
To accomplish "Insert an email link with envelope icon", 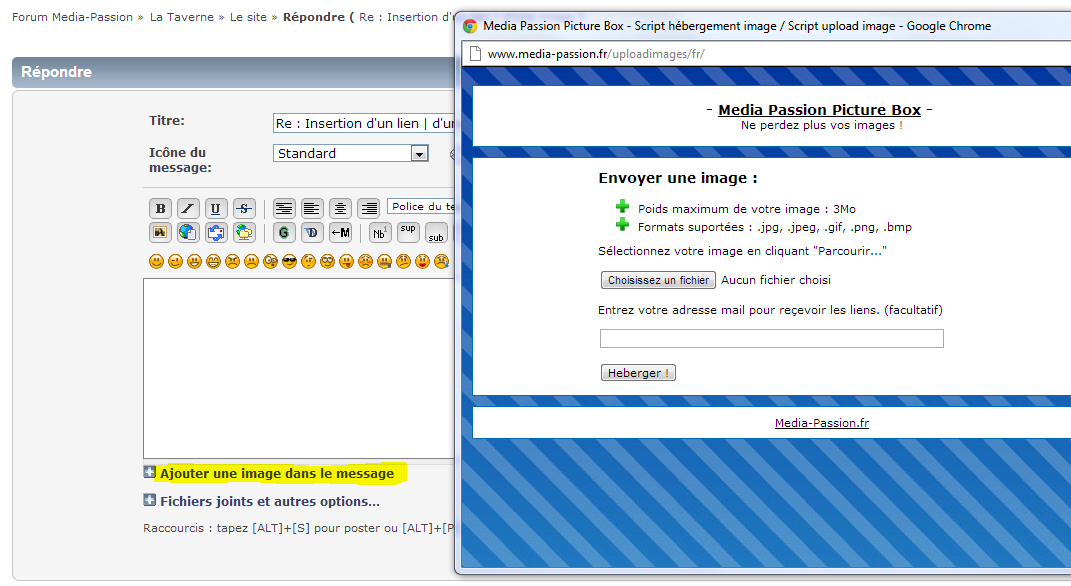I will point(216,232).
